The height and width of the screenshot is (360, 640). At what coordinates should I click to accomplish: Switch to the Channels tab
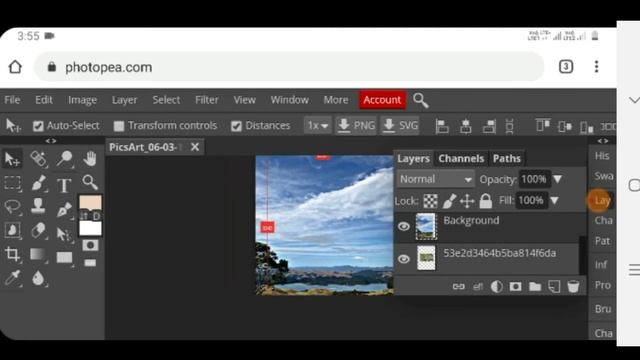[x=461, y=158]
